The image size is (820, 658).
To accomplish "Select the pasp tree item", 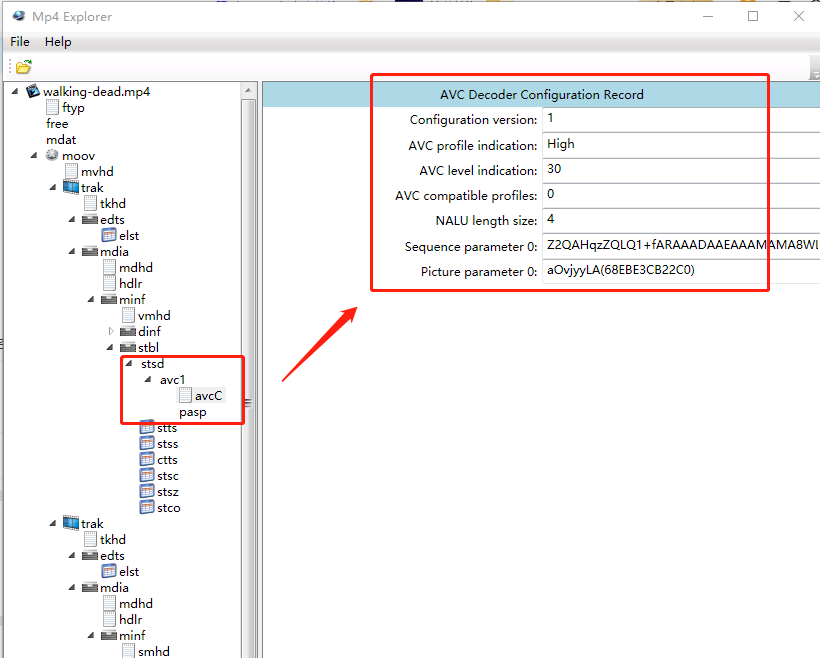I will click(193, 412).
